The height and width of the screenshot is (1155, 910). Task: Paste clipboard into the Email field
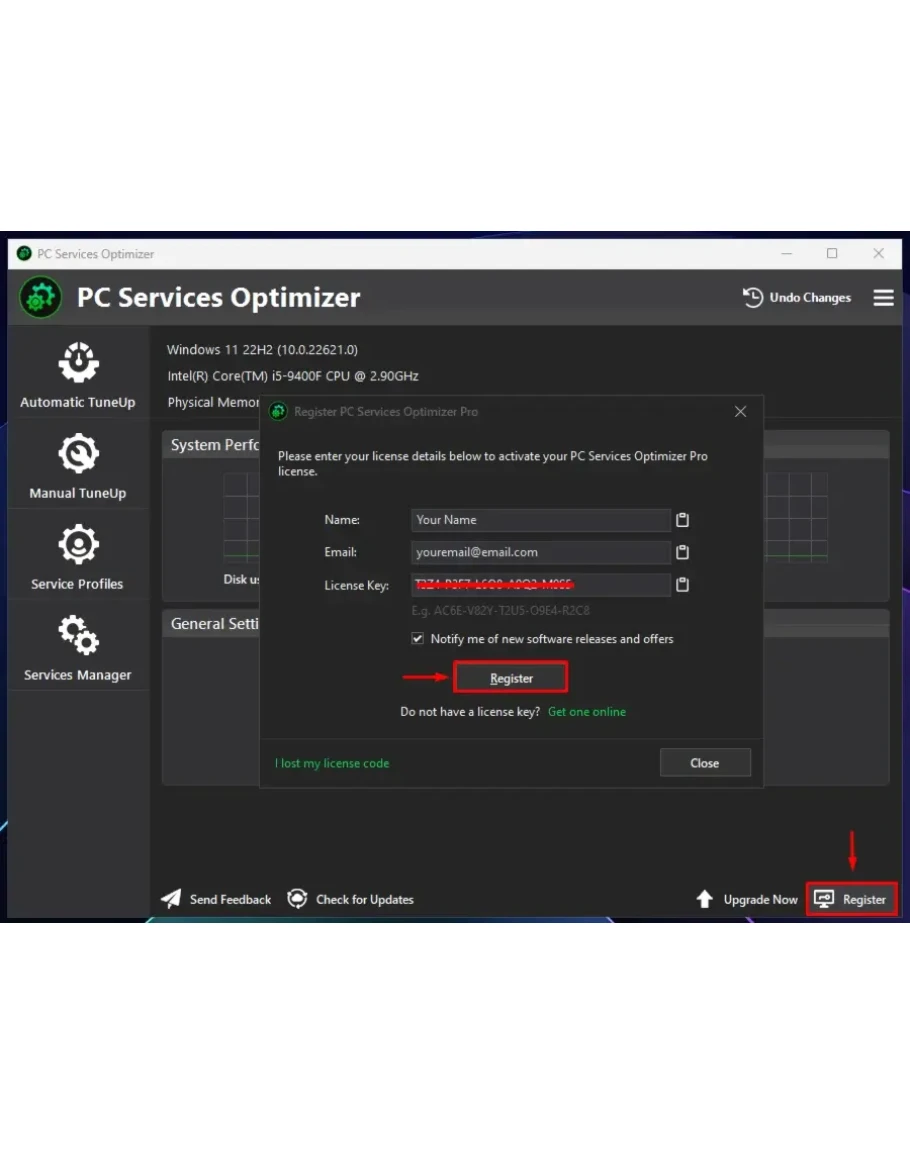(x=682, y=552)
